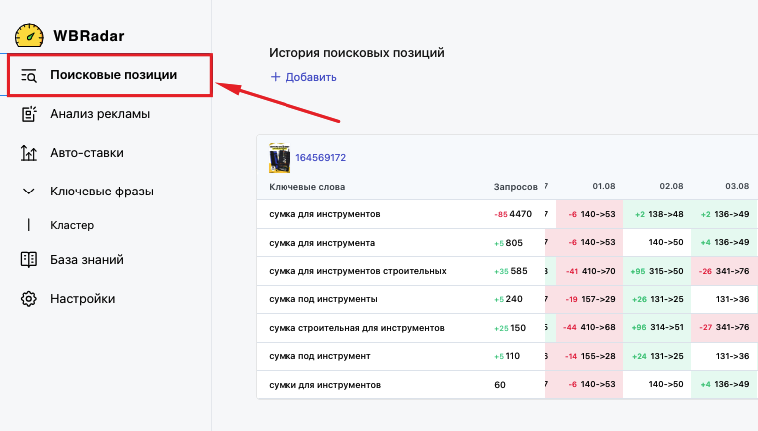Select keyword сумка строительная для инструментов
This screenshot has height=431, width=758.
357,328
